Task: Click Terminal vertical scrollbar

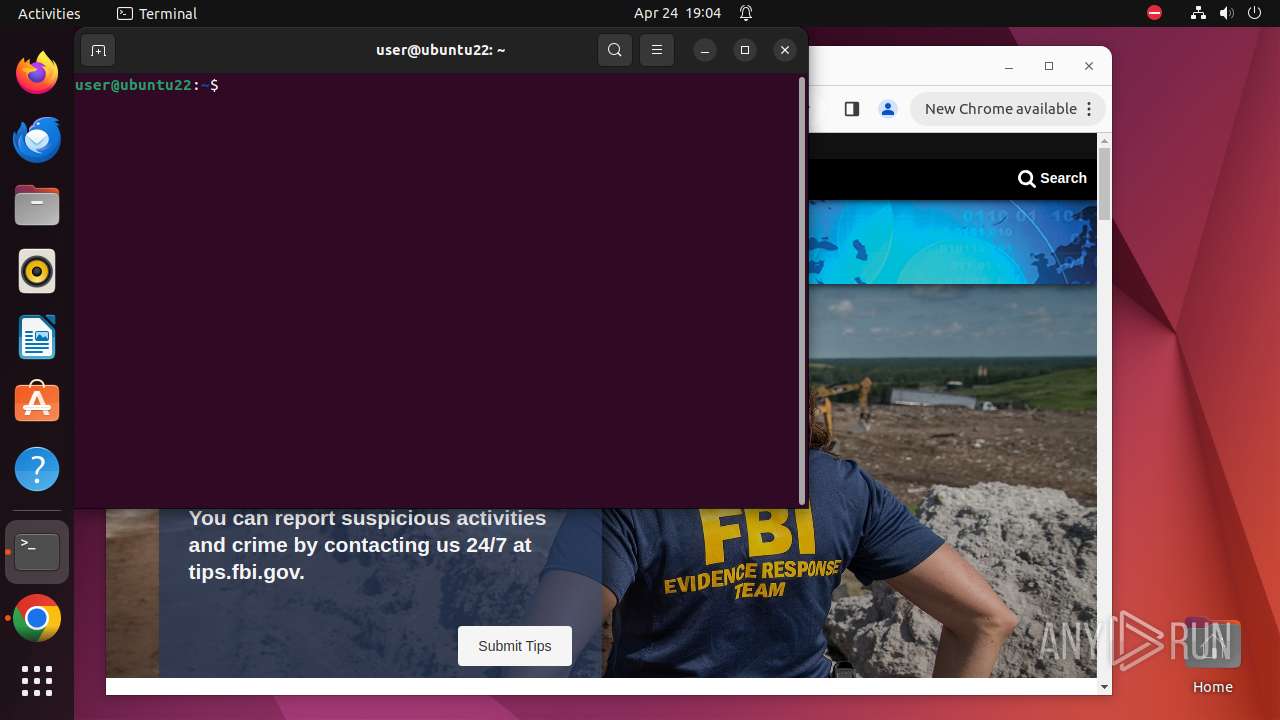Action: (x=802, y=290)
